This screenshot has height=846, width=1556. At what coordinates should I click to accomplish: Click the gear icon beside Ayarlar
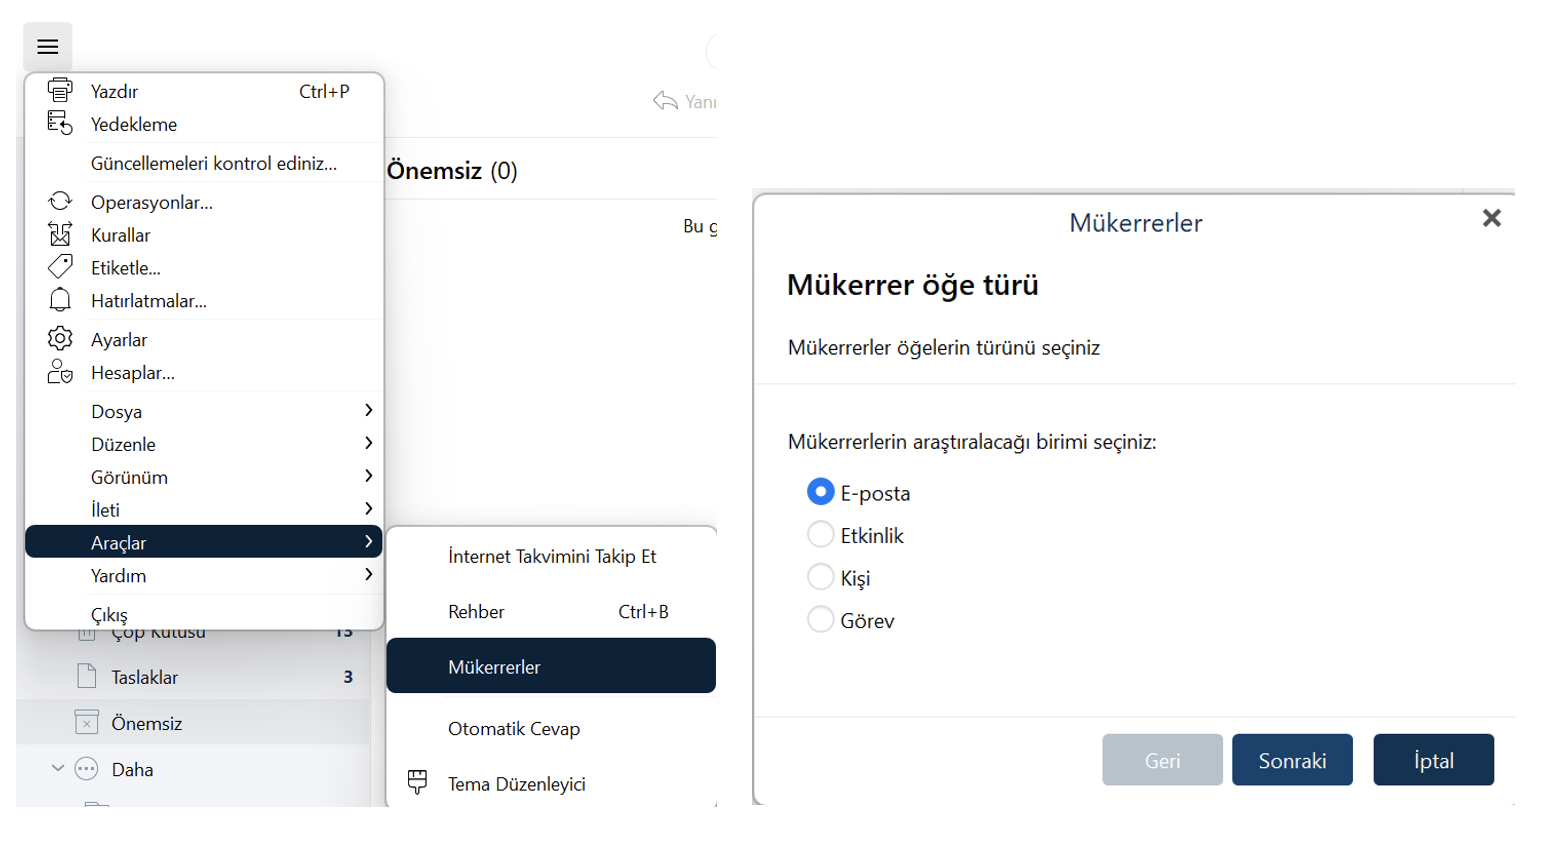pos(60,339)
